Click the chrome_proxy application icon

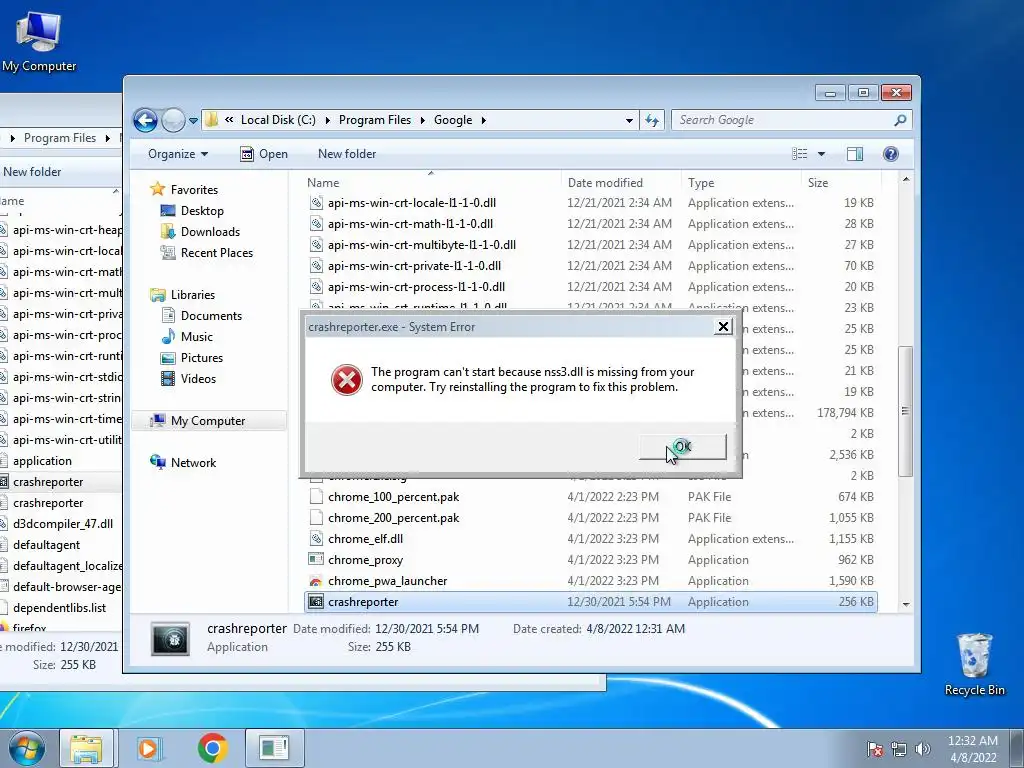(x=316, y=560)
